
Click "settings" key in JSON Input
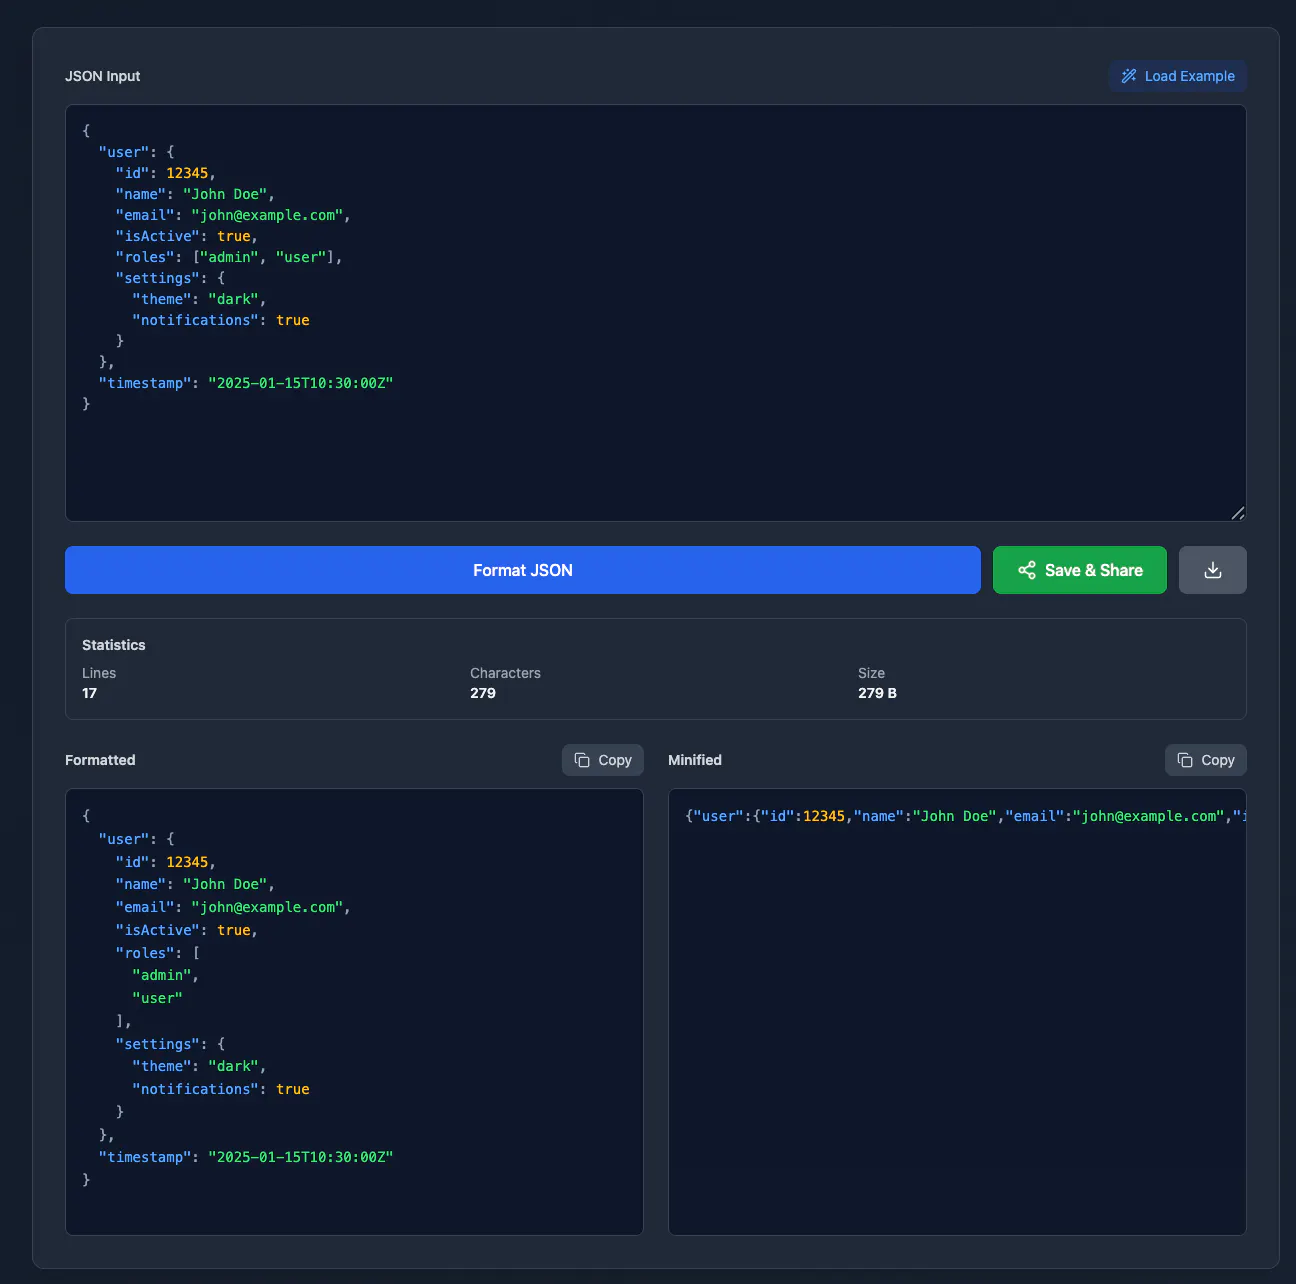tap(158, 278)
